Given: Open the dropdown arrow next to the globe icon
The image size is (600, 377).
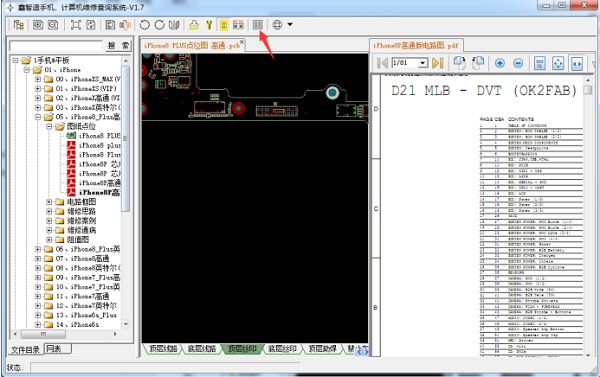Looking at the screenshot, I should 290,24.
